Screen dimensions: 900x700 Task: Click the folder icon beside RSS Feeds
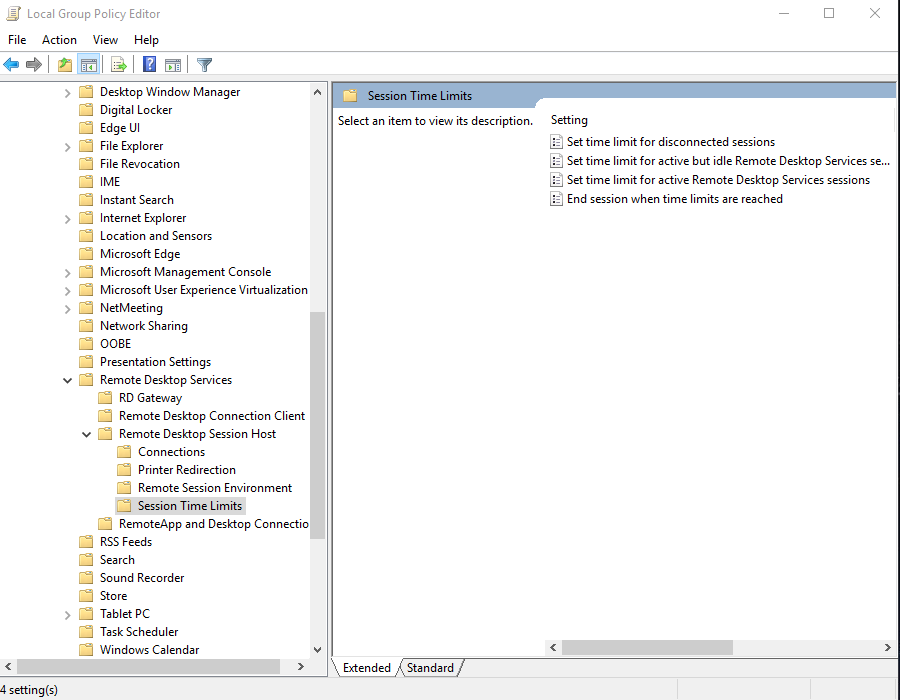click(86, 542)
